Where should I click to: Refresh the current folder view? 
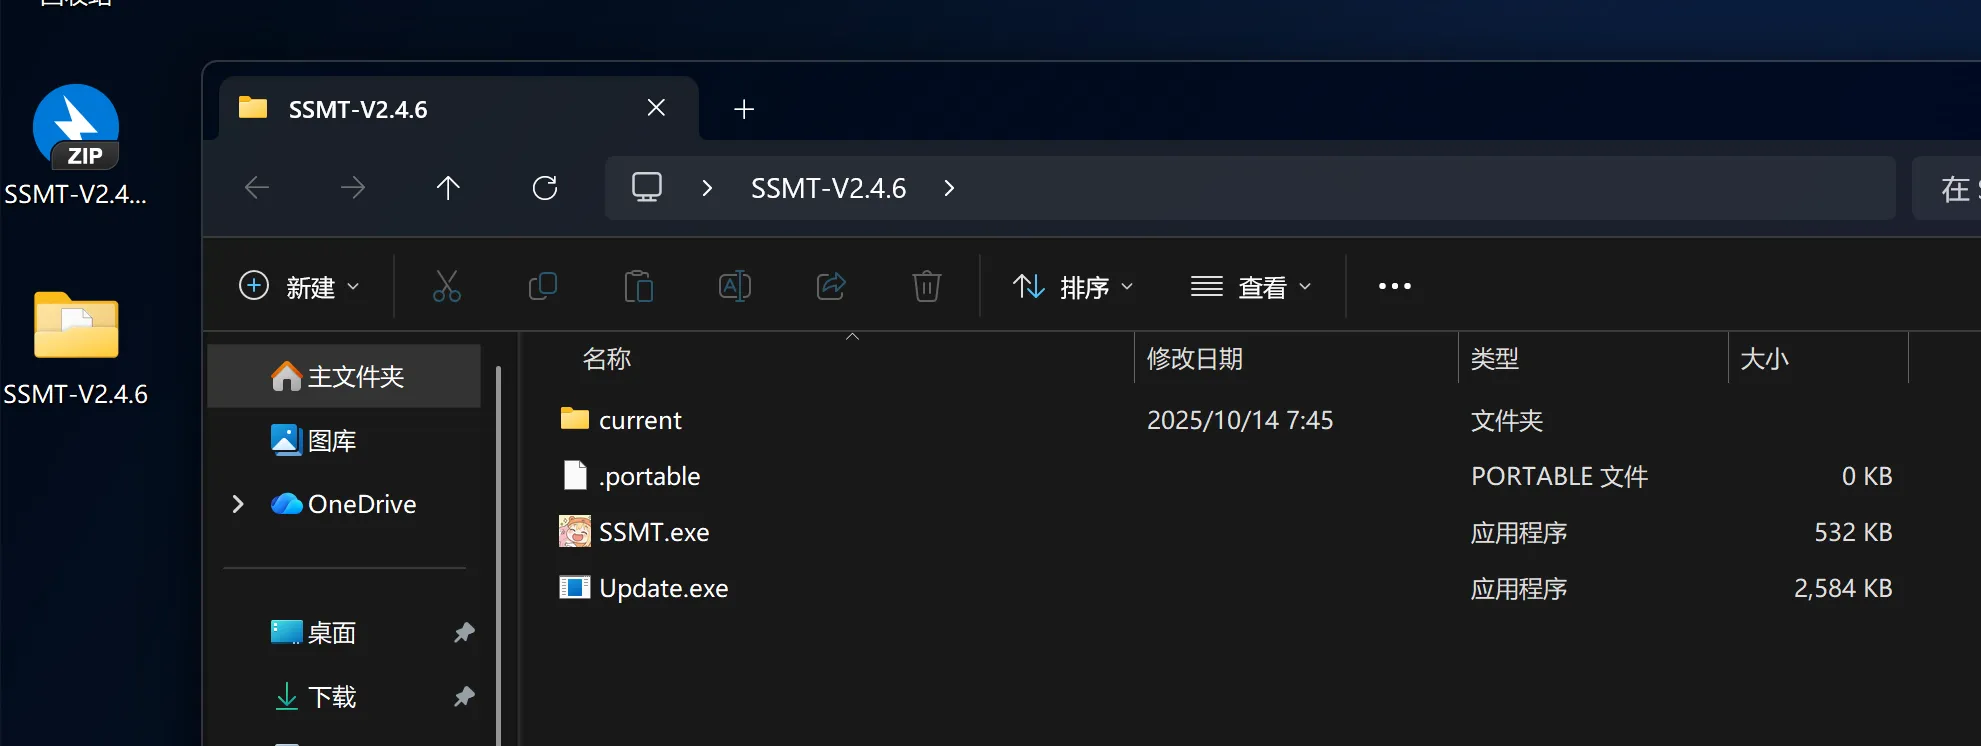[545, 187]
